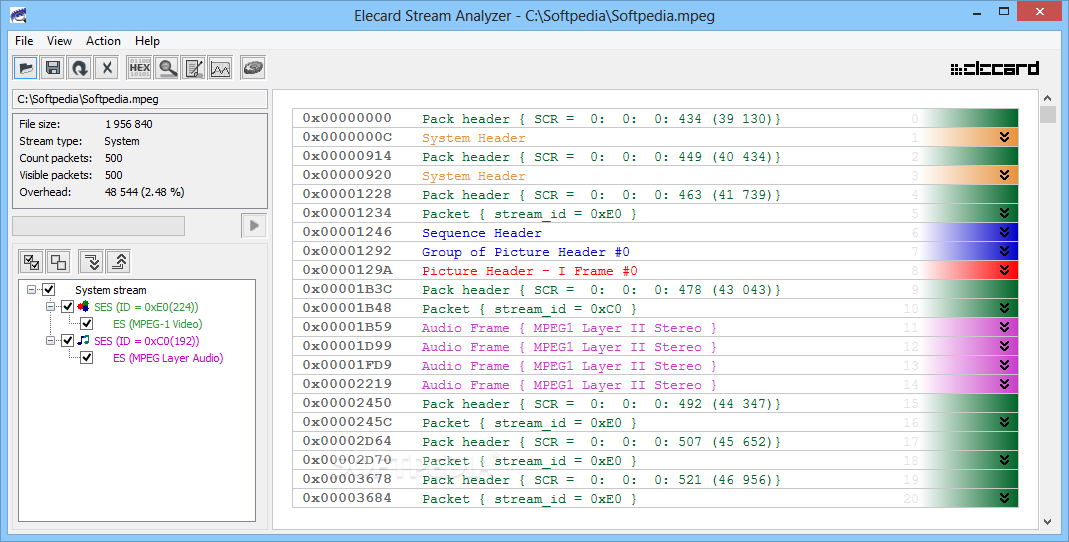
Task: Expand the Packet row at 0x00001234 chevron
Action: pos(1004,213)
